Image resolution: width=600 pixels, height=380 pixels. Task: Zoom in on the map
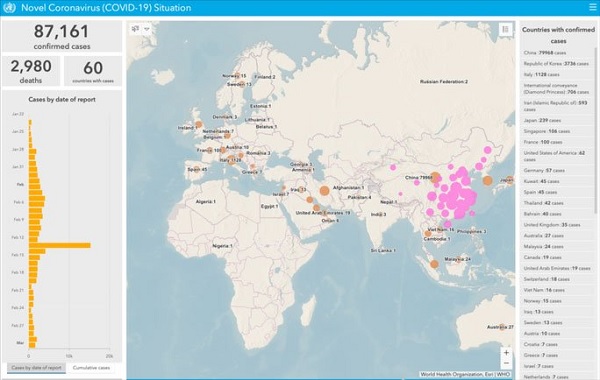point(506,352)
